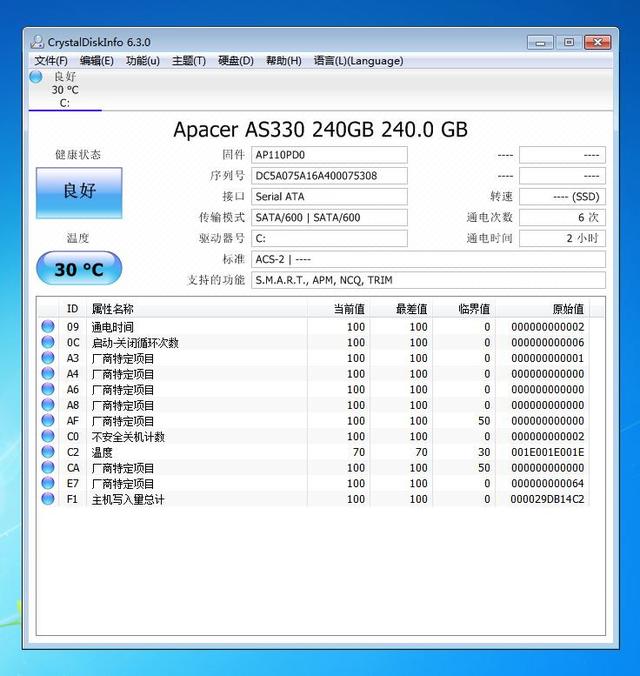
Task: Click raw value 000000000006
Action: click(x=548, y=342)
